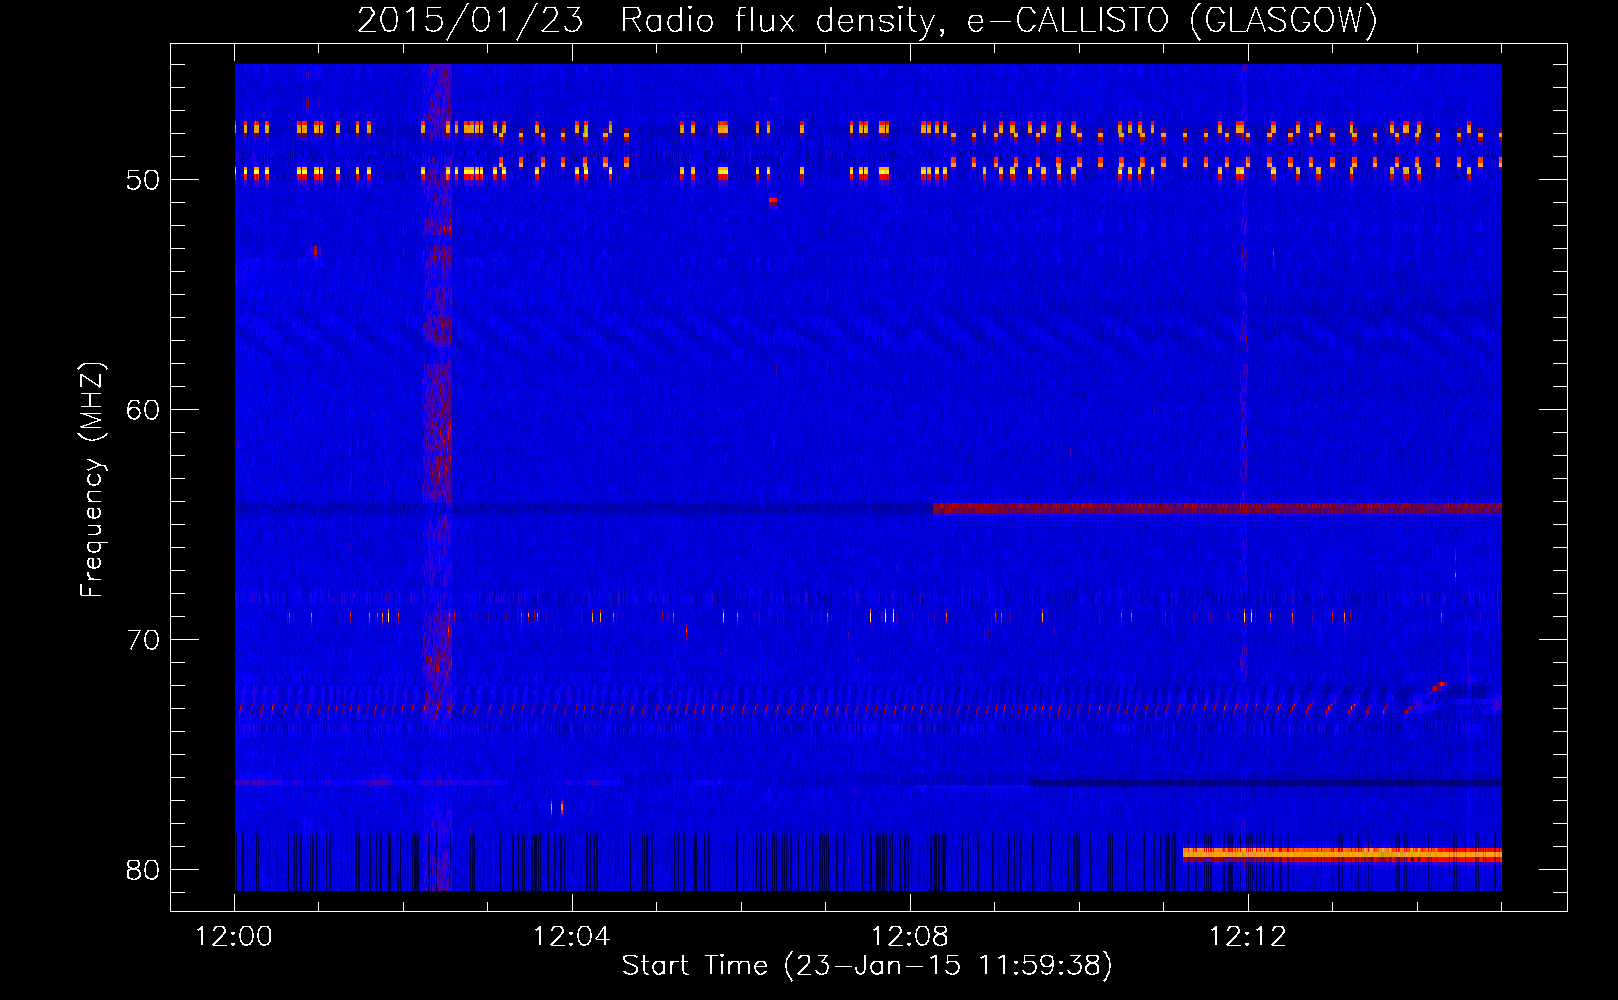Click the "Frequency (MHZ)" y-axis label
This screenshot has width=1618, height=1000.
pyautogui.click(x=91, y=480)
